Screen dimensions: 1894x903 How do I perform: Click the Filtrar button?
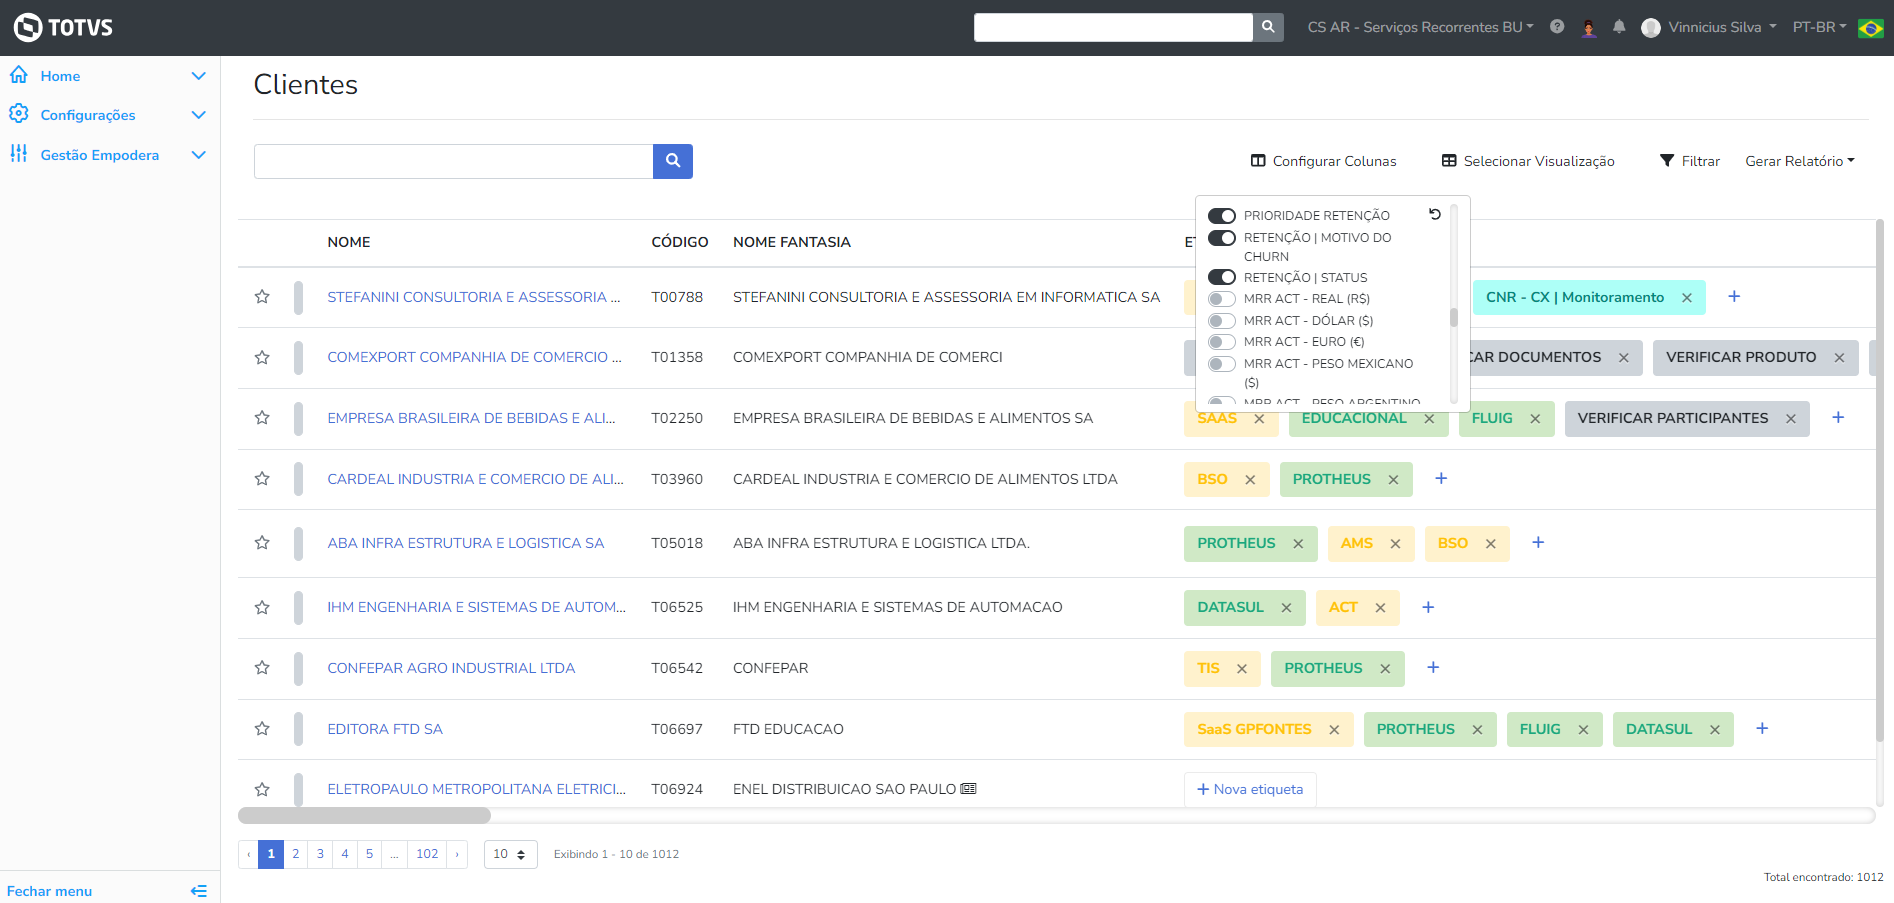1690,161
